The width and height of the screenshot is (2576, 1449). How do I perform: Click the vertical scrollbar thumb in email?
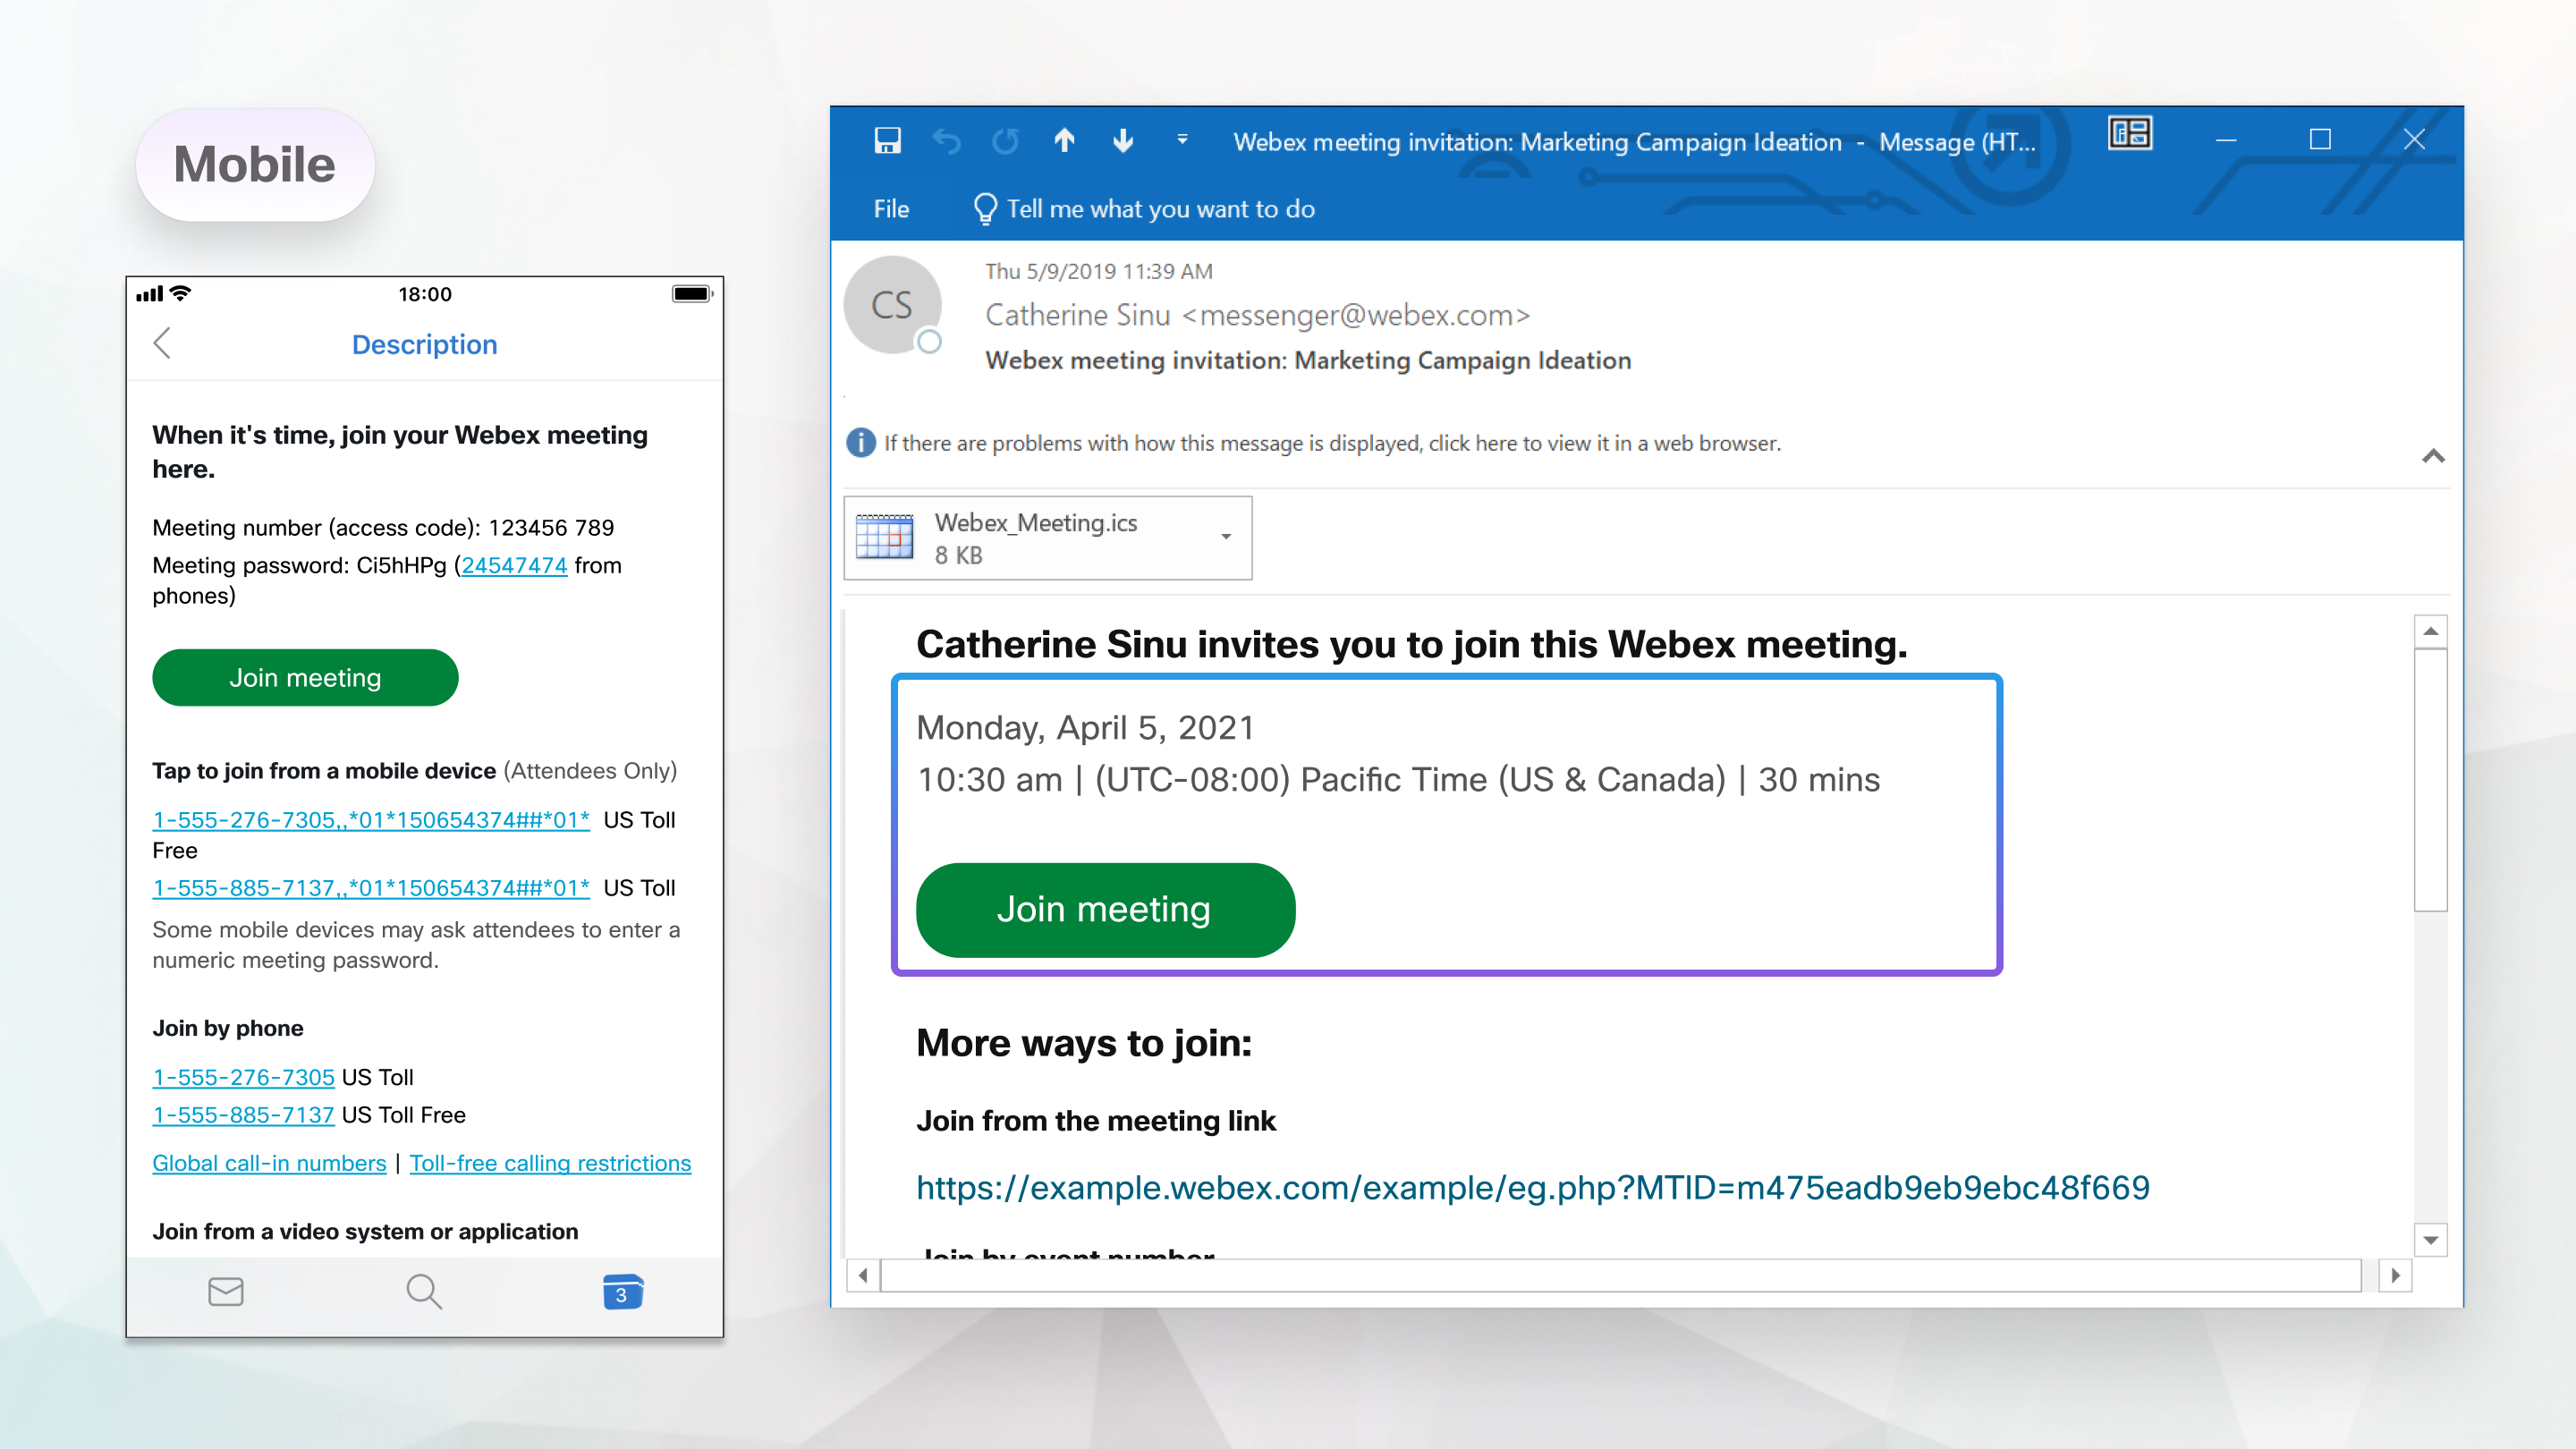coord(2430,780)
